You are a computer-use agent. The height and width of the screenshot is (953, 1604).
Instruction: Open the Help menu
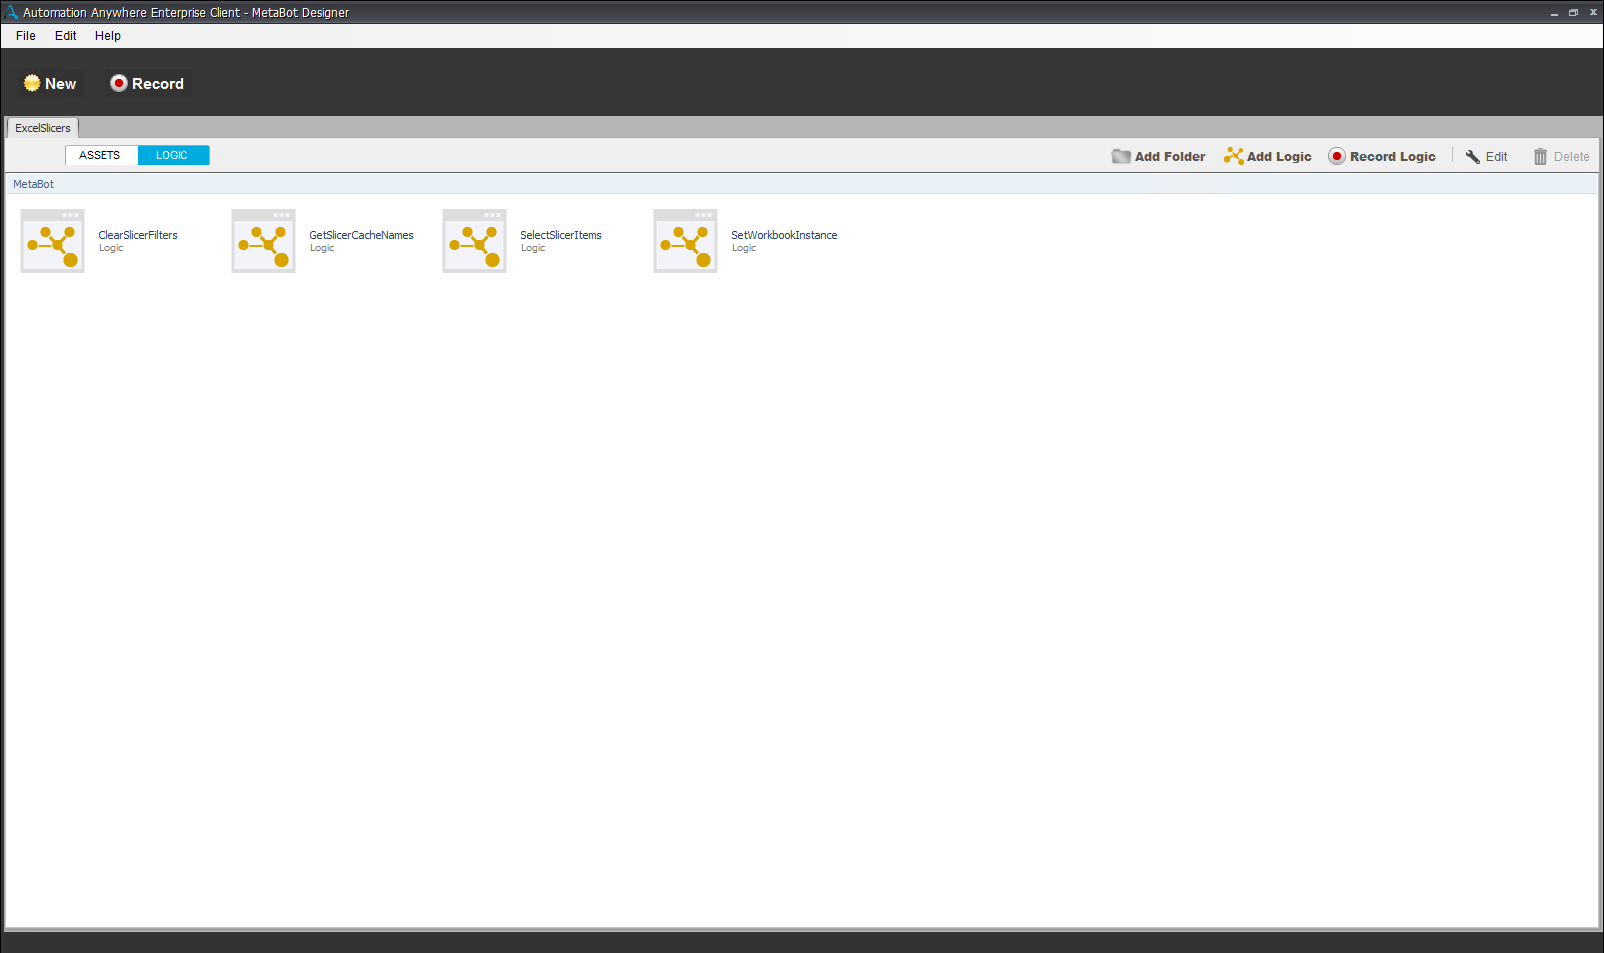coord(108,36)
